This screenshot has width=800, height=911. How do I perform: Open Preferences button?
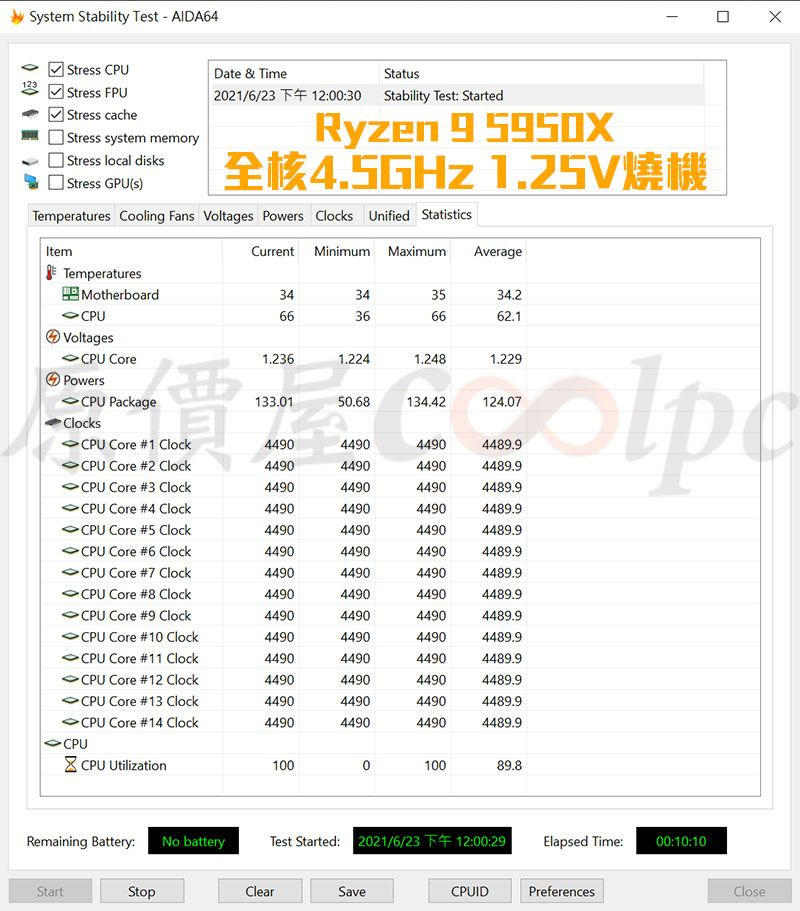click(x=562, y=891)
